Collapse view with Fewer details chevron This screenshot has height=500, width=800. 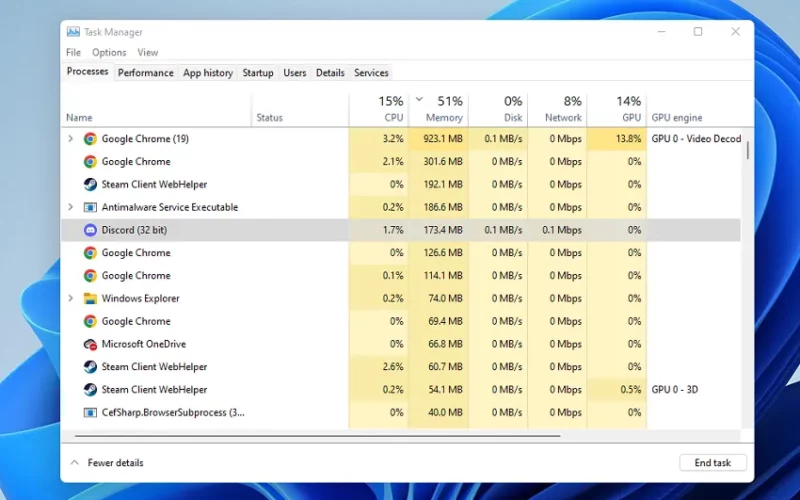coord(74,463)
